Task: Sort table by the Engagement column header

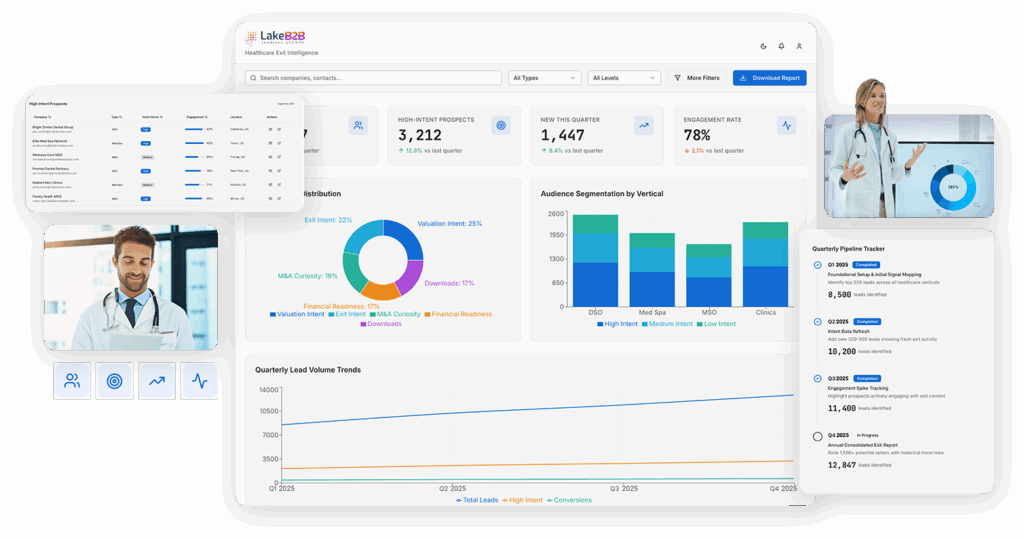Action: pos(198,117)
